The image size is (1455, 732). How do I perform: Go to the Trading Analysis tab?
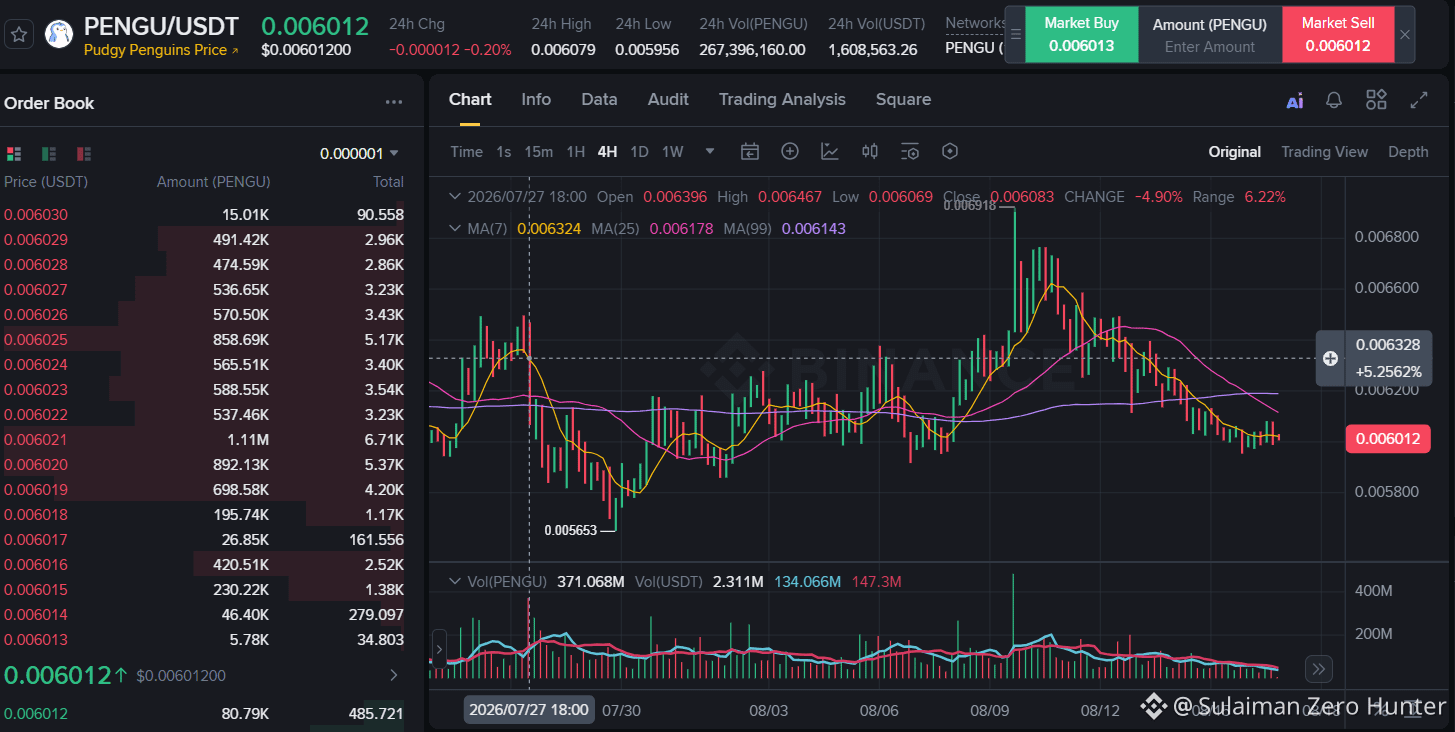click(x=782, y=100)
